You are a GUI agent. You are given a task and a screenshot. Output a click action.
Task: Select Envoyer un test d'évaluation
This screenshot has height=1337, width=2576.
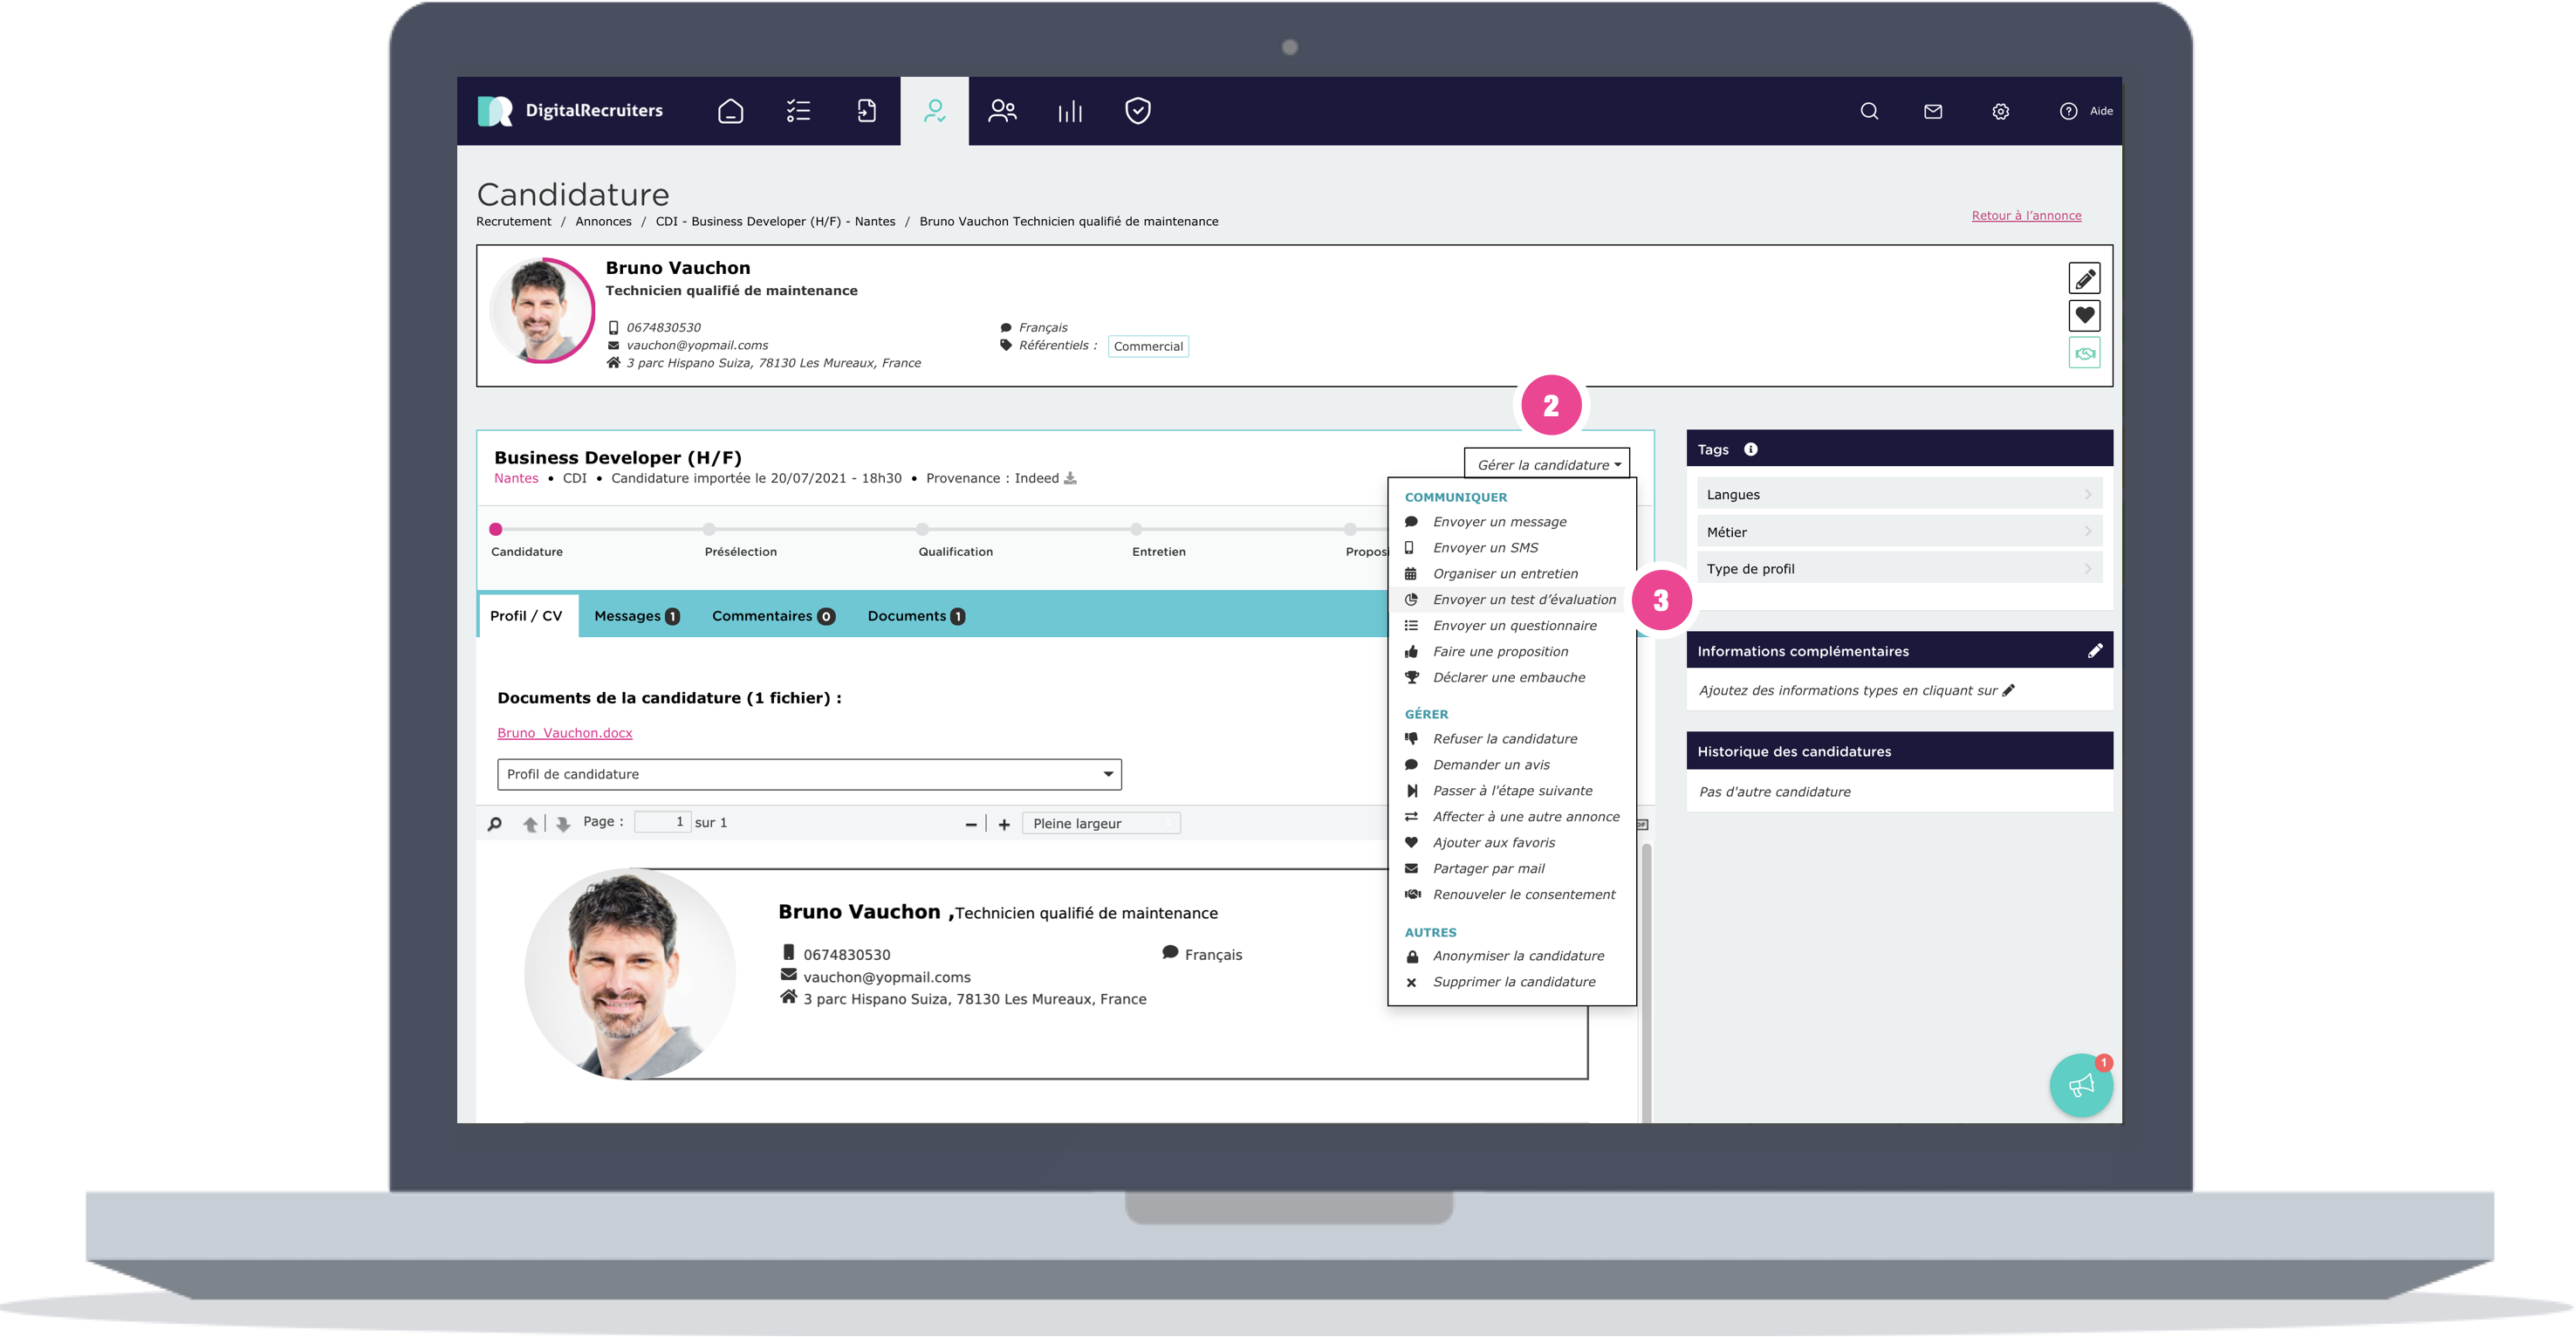[1523, 599]
